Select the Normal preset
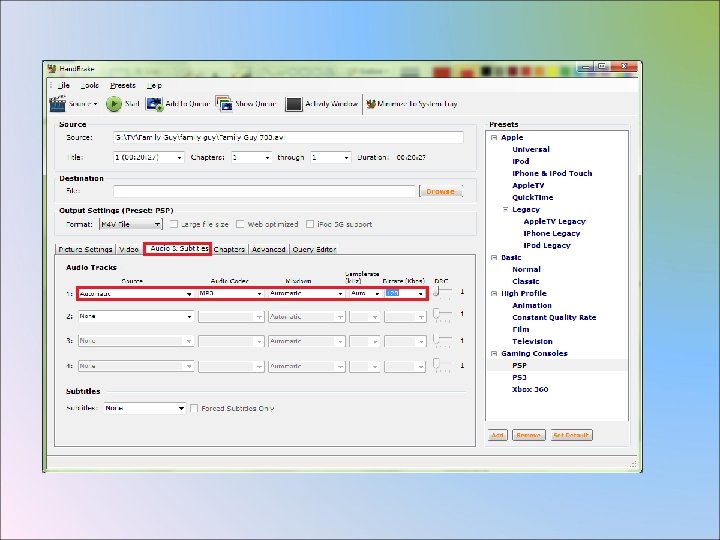The width and height of the screenshot is (720, 540). point(526,270)
